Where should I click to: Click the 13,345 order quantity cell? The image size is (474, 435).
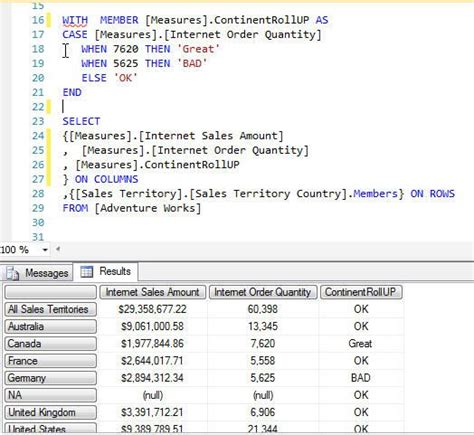(263, 326)
